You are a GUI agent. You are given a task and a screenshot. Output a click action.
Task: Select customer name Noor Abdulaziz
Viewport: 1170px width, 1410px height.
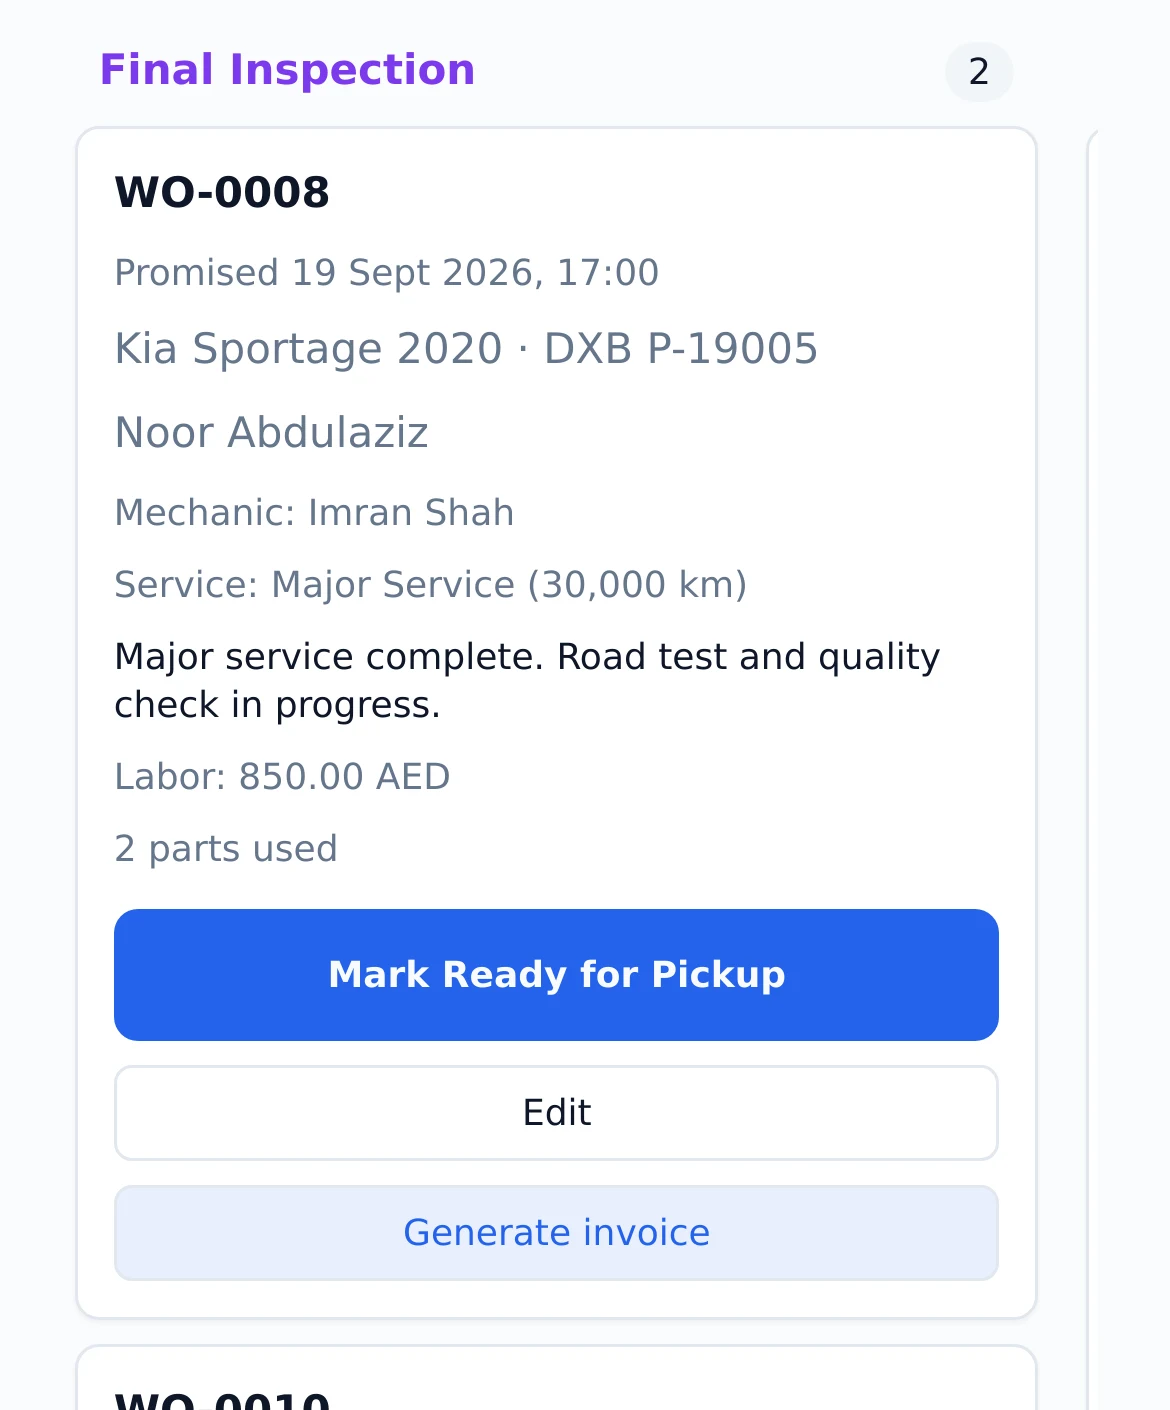tap(271, 433)
